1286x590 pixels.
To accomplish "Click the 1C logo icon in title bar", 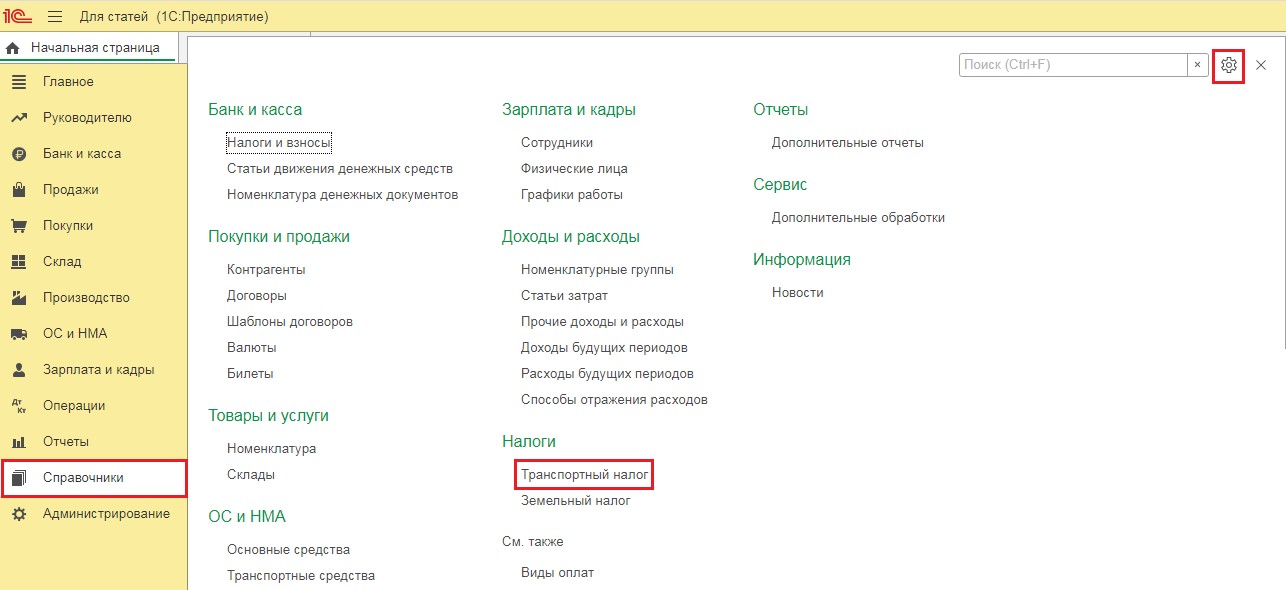I will click(18, 17).
